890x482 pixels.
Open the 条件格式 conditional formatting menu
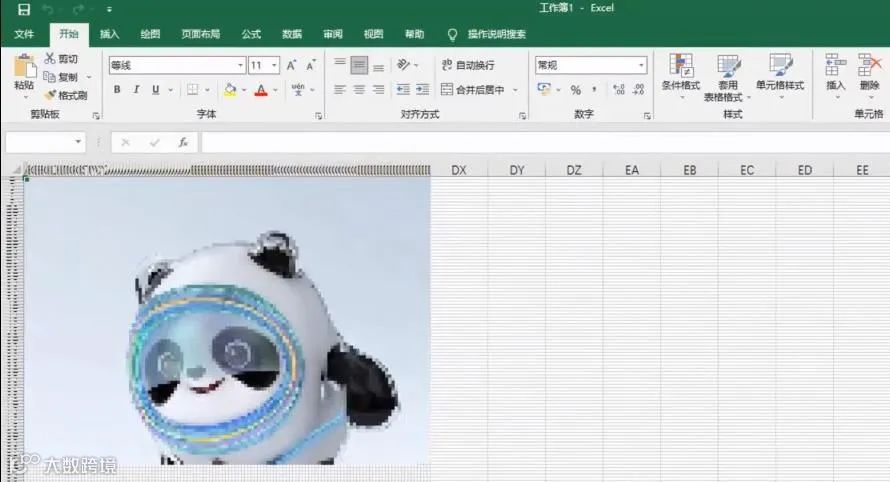(681, 77)
